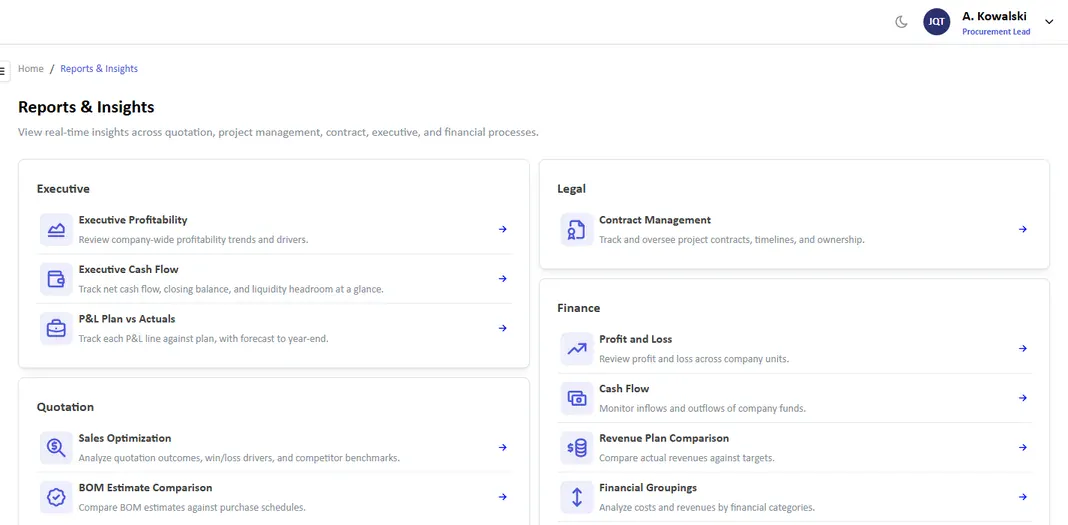Screen dimensions: 1068x525
Task: Click the Sales Optimization magnifier icon
Action: coord(56,448)
